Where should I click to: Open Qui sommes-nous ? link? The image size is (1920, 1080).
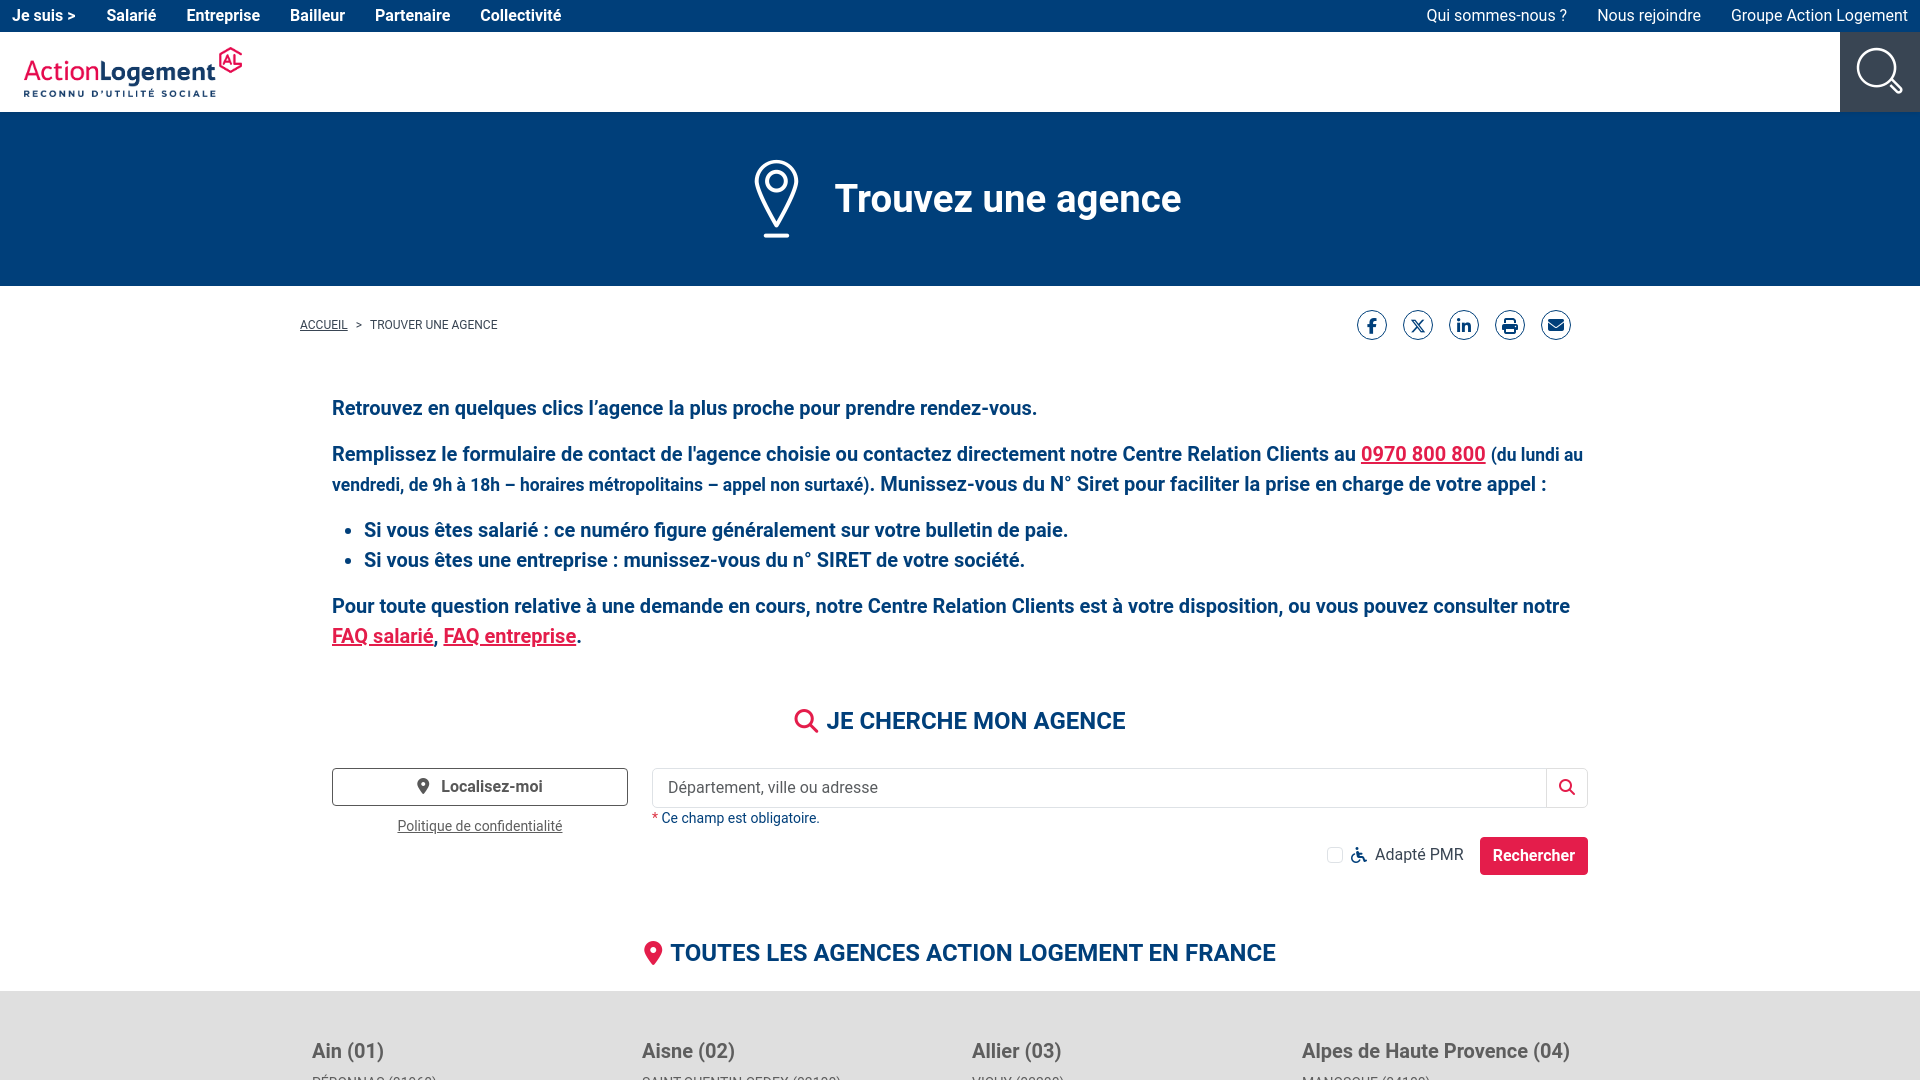pyautogui.click(x=1496, y=16)
